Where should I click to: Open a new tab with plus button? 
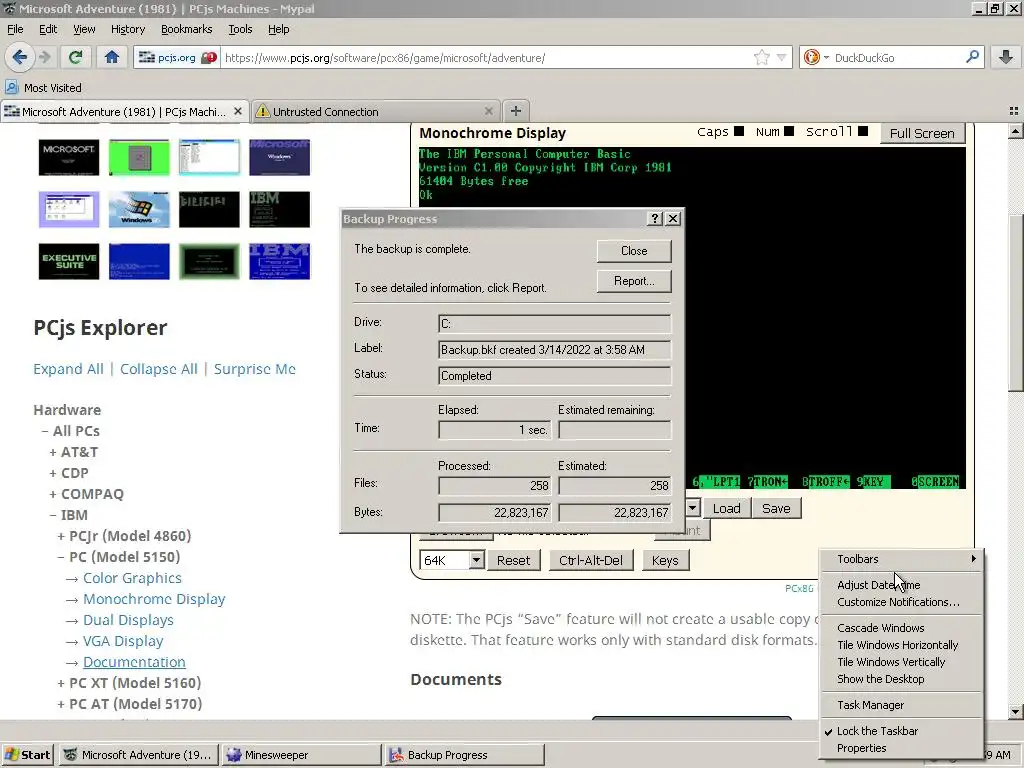click(515, 111)
